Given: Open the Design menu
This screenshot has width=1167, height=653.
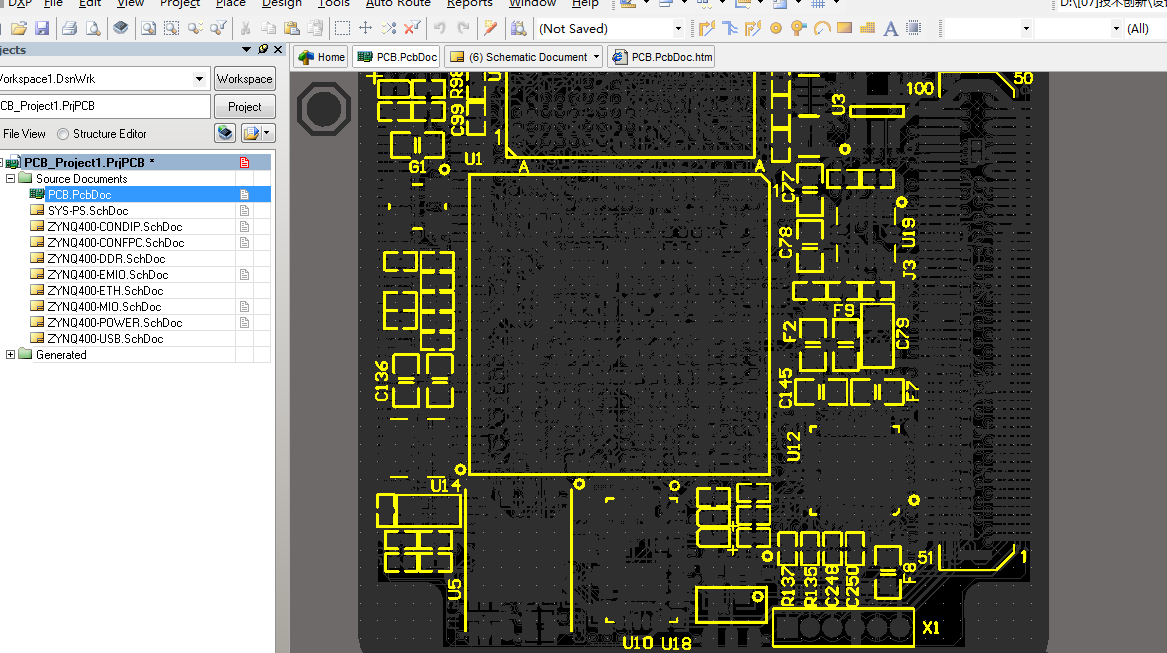Looking at the screenshot, I should (x=282, y=4).
